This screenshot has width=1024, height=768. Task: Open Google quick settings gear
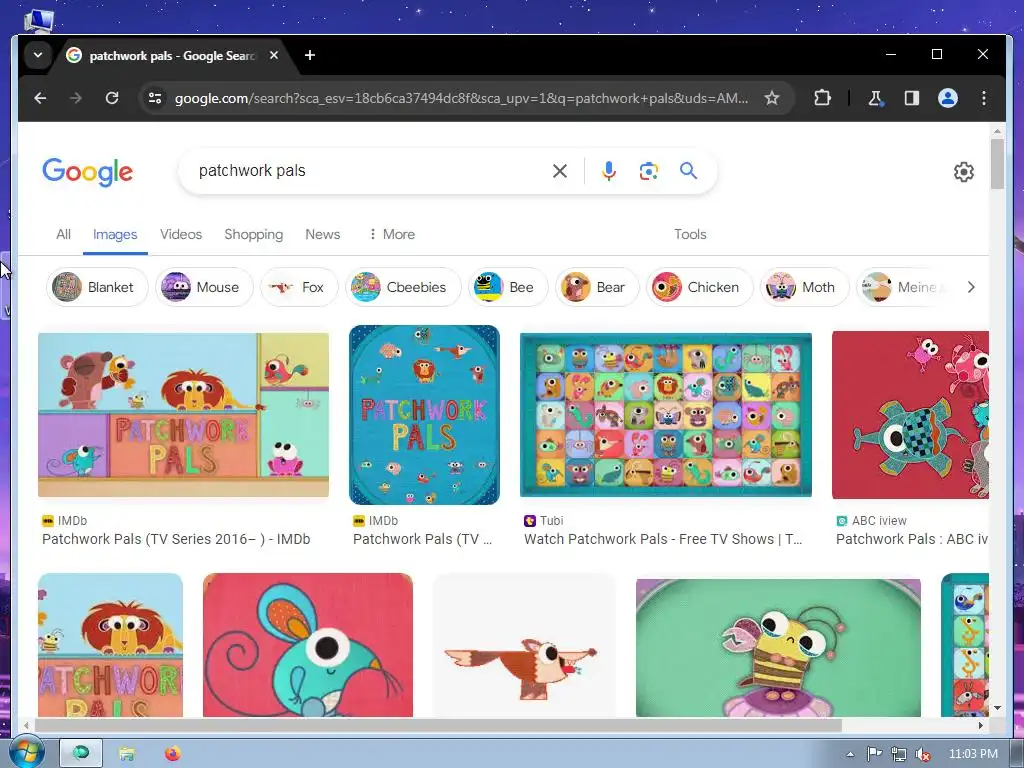click(x=963, y=172)
